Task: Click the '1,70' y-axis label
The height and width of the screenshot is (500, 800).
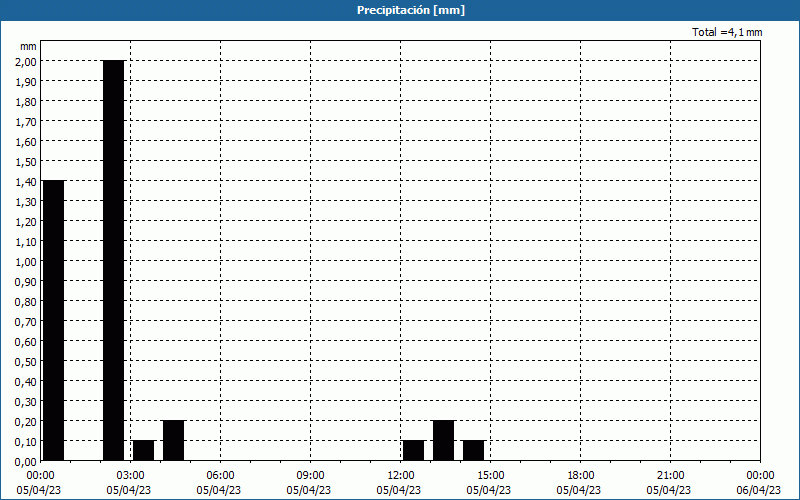Action: (x=26, y=121)
